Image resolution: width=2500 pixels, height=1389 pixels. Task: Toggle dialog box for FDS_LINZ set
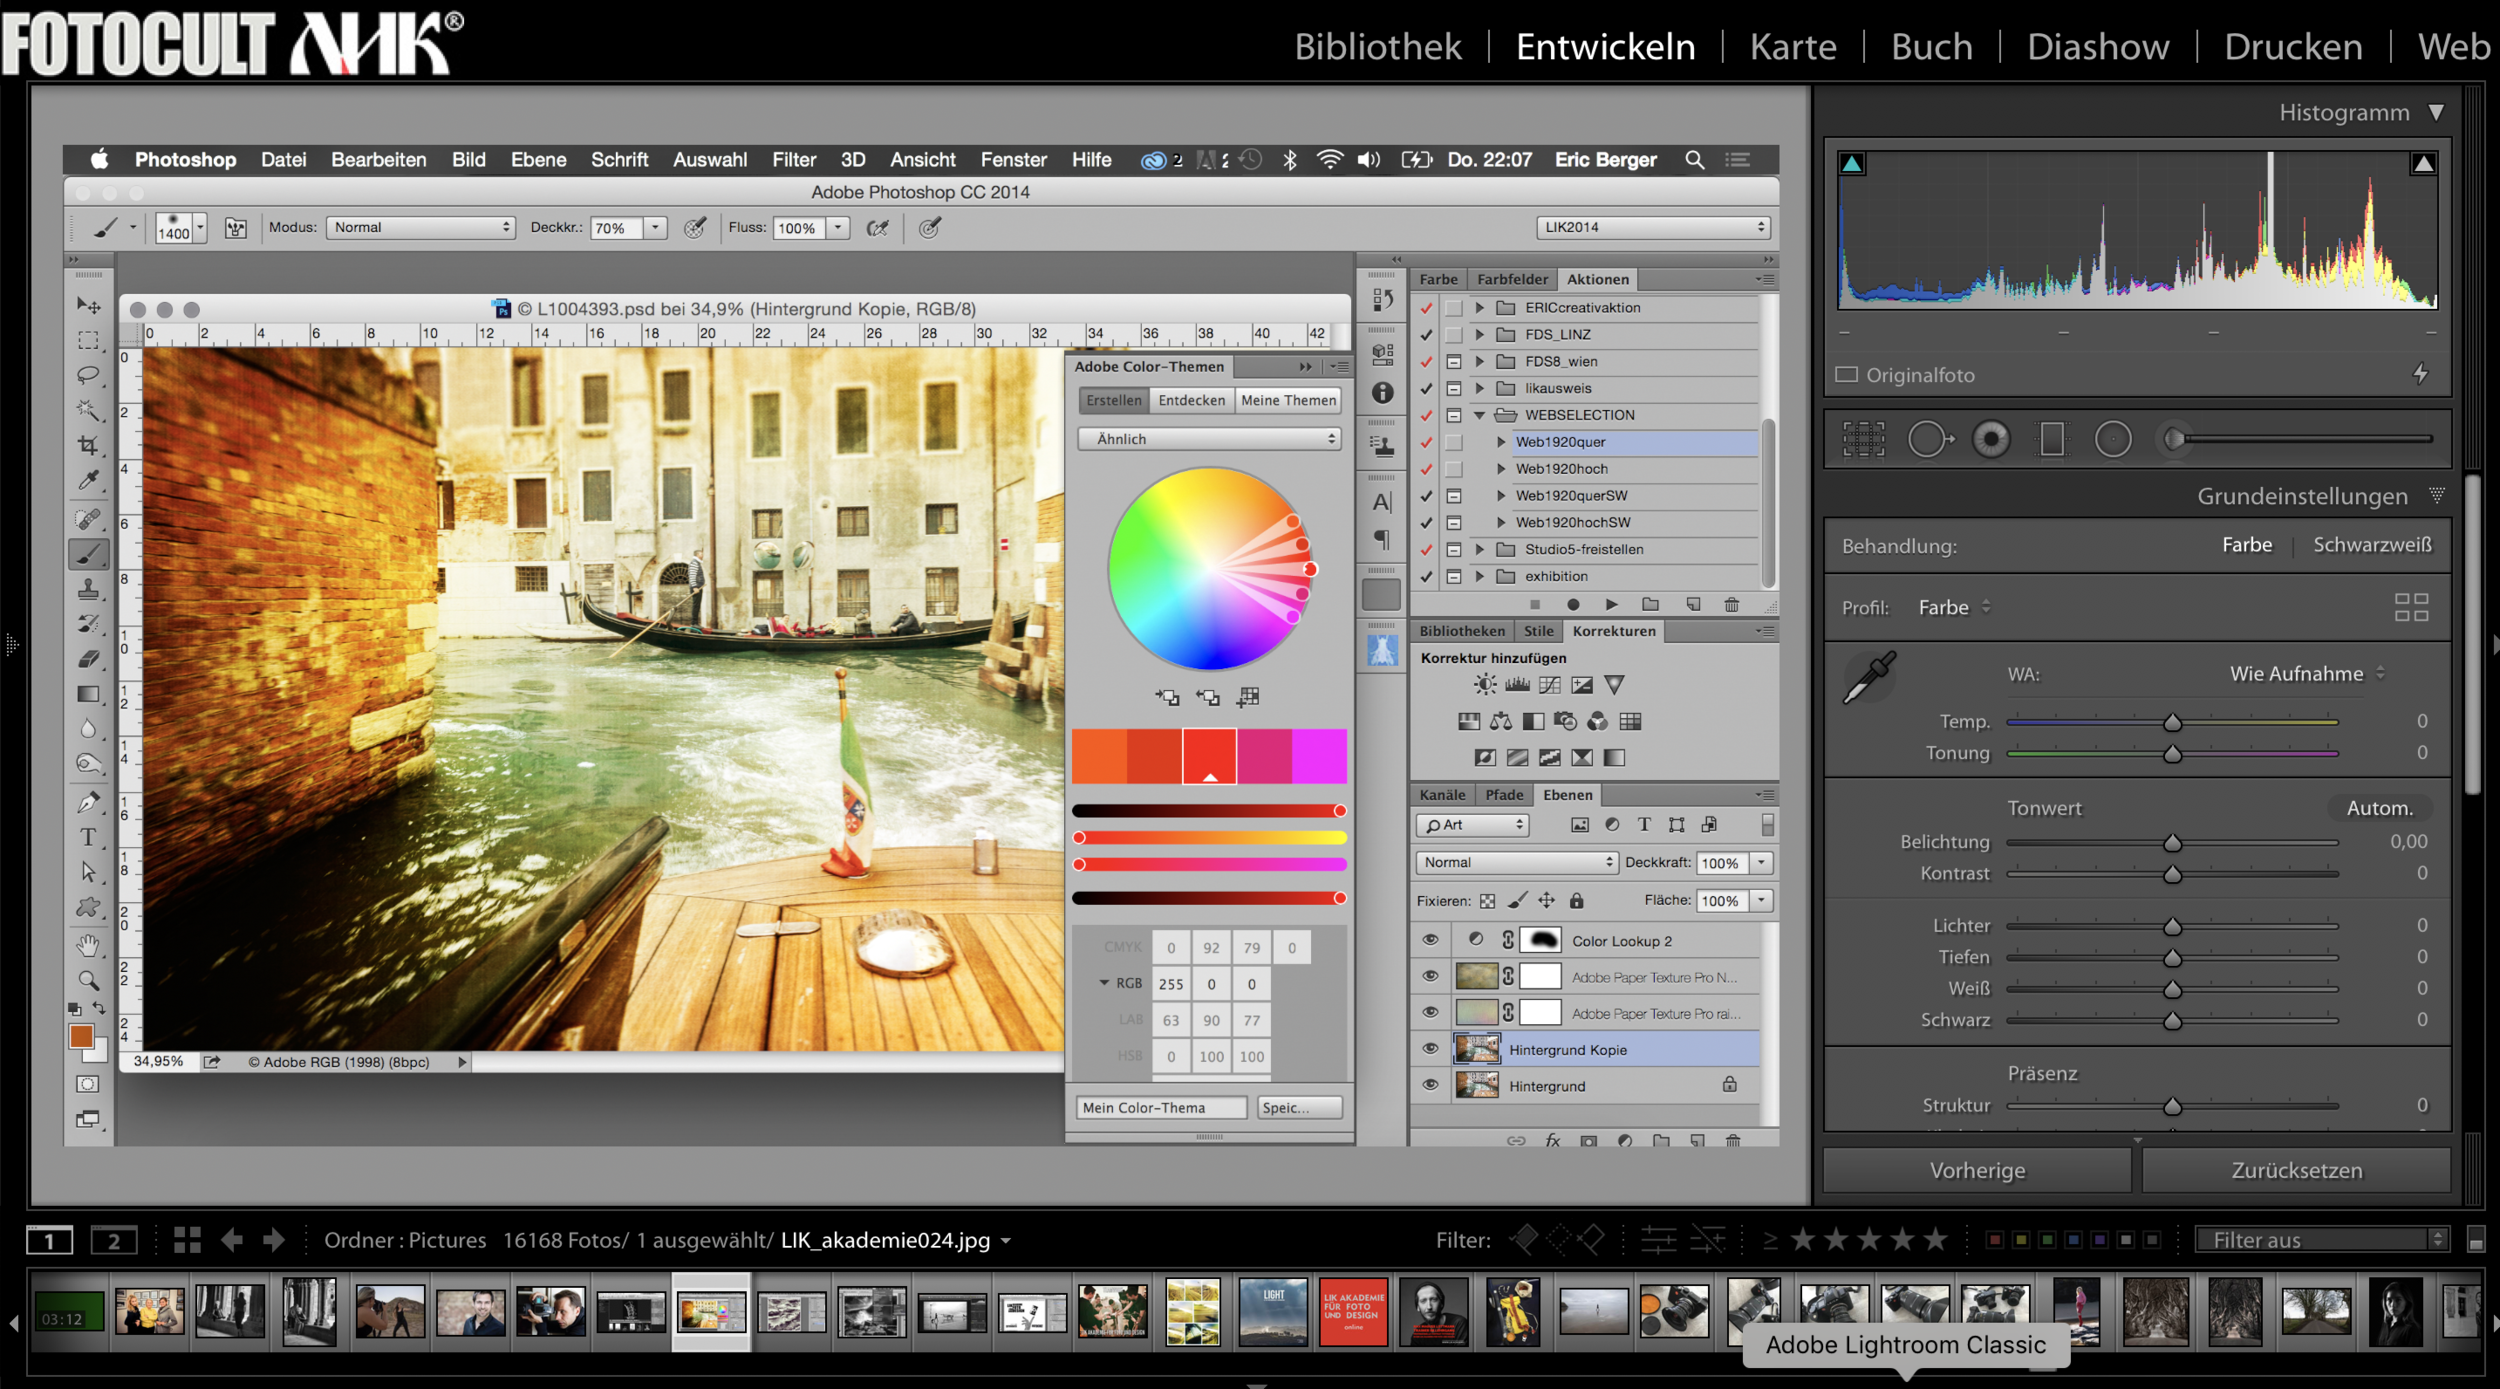1454,335
